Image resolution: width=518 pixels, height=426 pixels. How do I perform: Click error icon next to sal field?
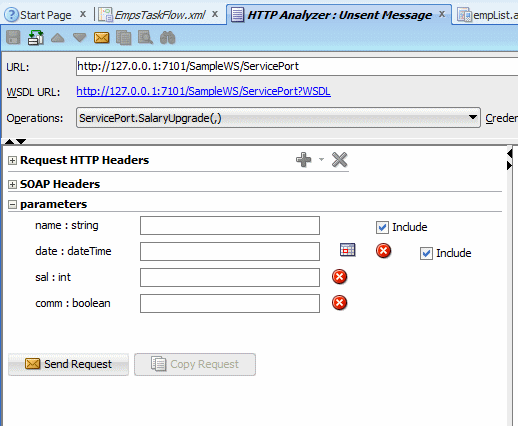[x=340, y=277]
